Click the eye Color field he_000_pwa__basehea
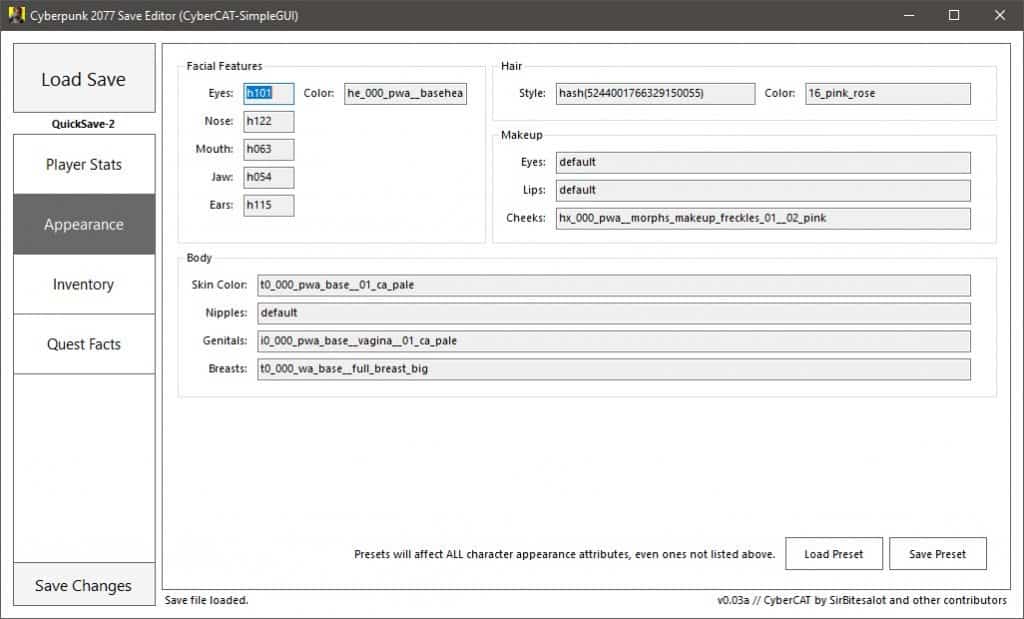Image resolution: width=1024 pixels, height=619 pixels. pos(404,93)
